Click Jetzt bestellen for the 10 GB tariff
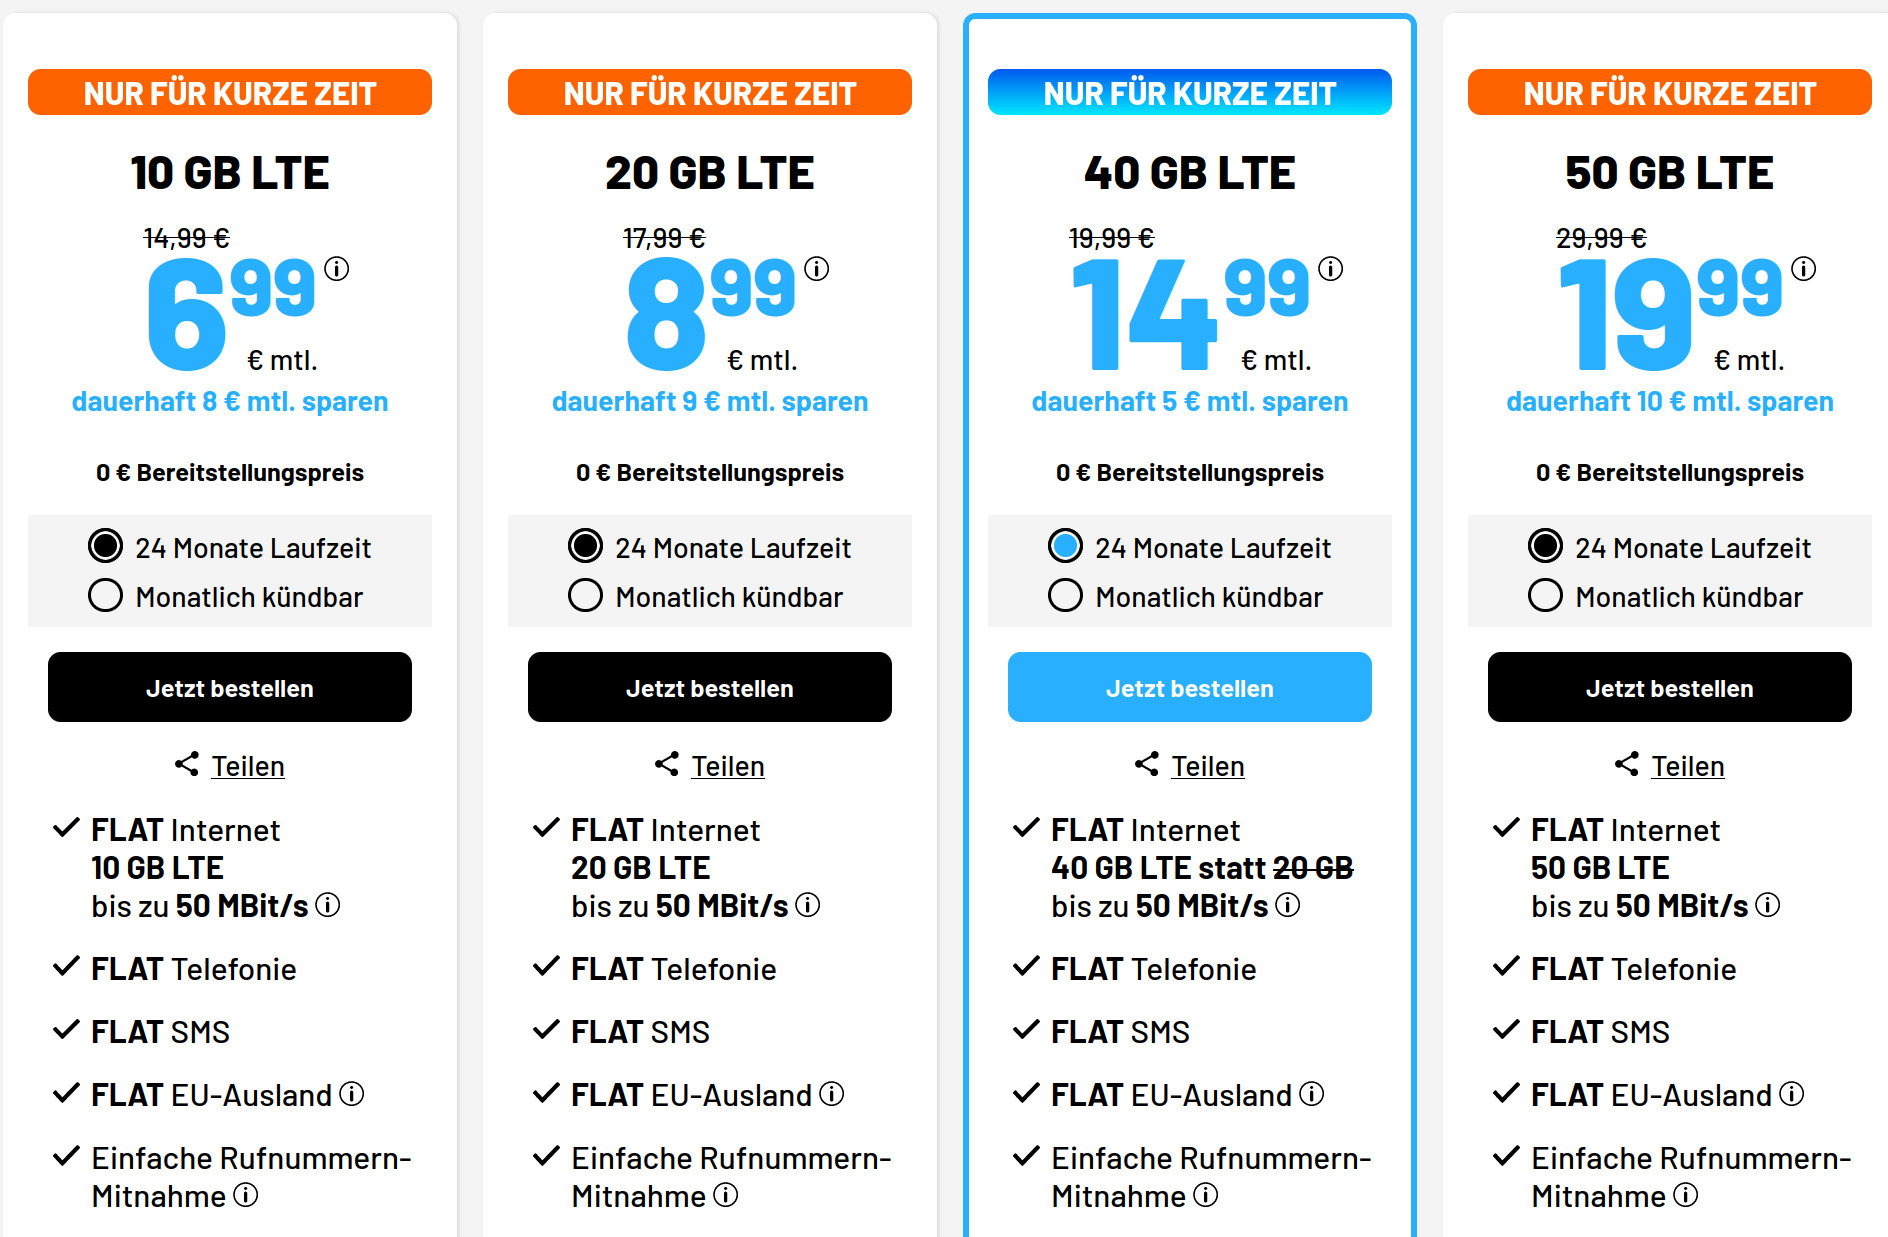Viewport: 1888px width, 1237px height. point(229,687)
